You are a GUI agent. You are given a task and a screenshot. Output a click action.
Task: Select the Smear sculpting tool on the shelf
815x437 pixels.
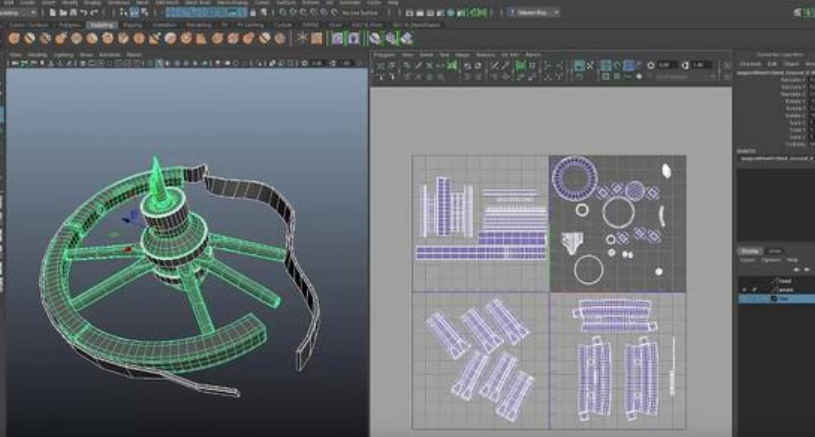tap(233, 38)
